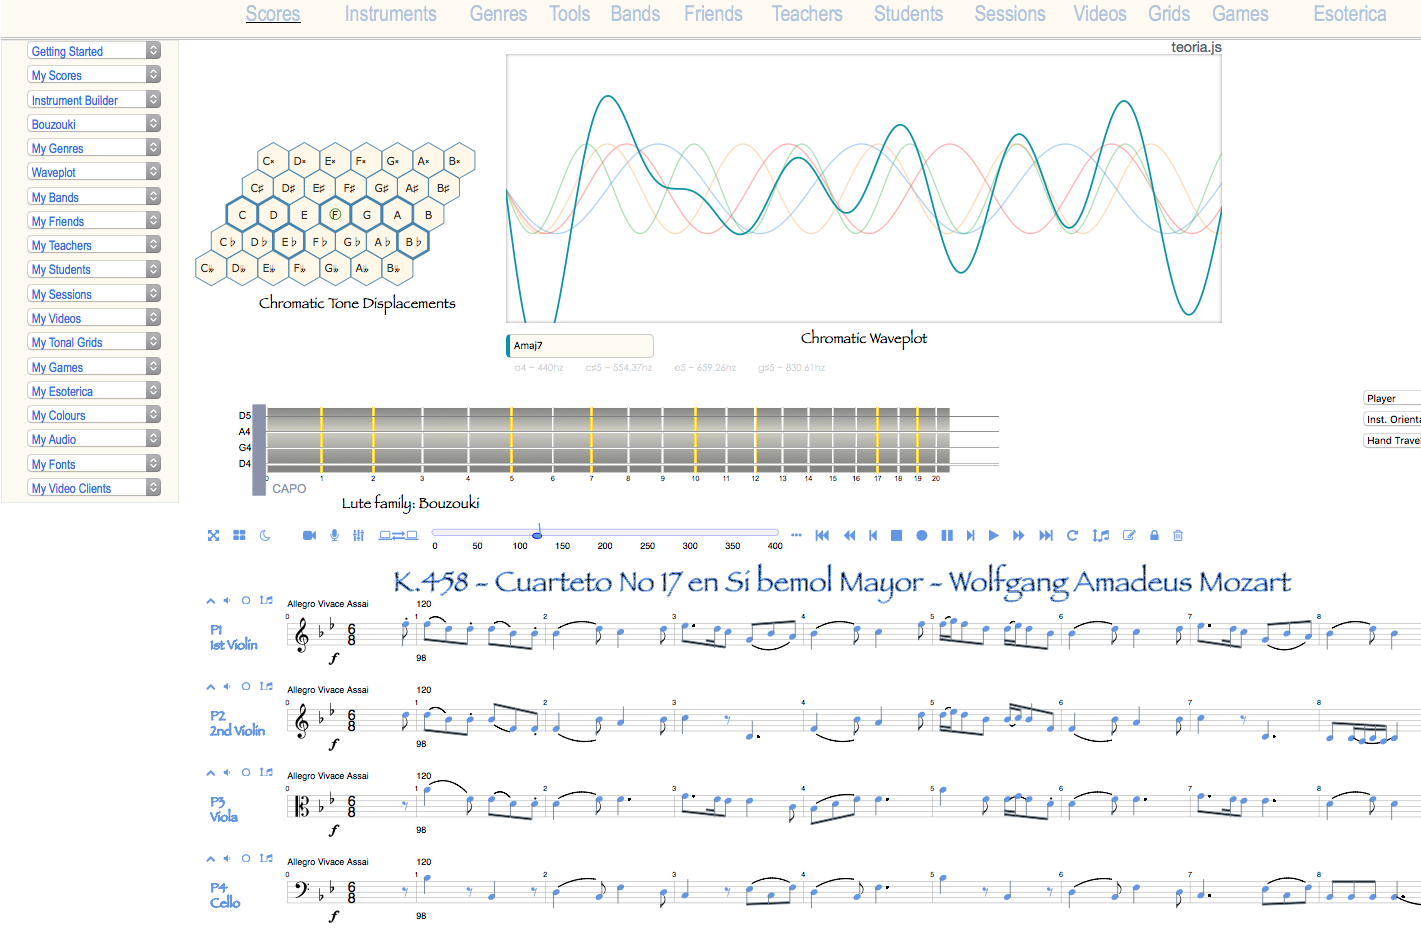Screen dimensions: 1421x936
Task: Click the loop/repeat icon in the transport bar
Action: [x=1071, y=535]
